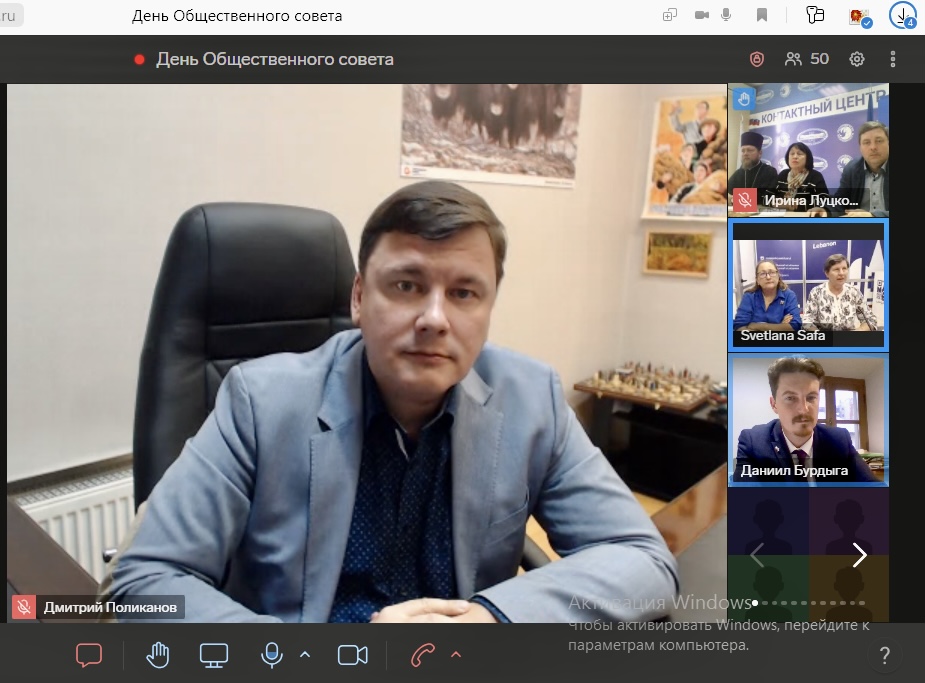Toggle the microphone in bottom toolbar

[x=271, y=655]
